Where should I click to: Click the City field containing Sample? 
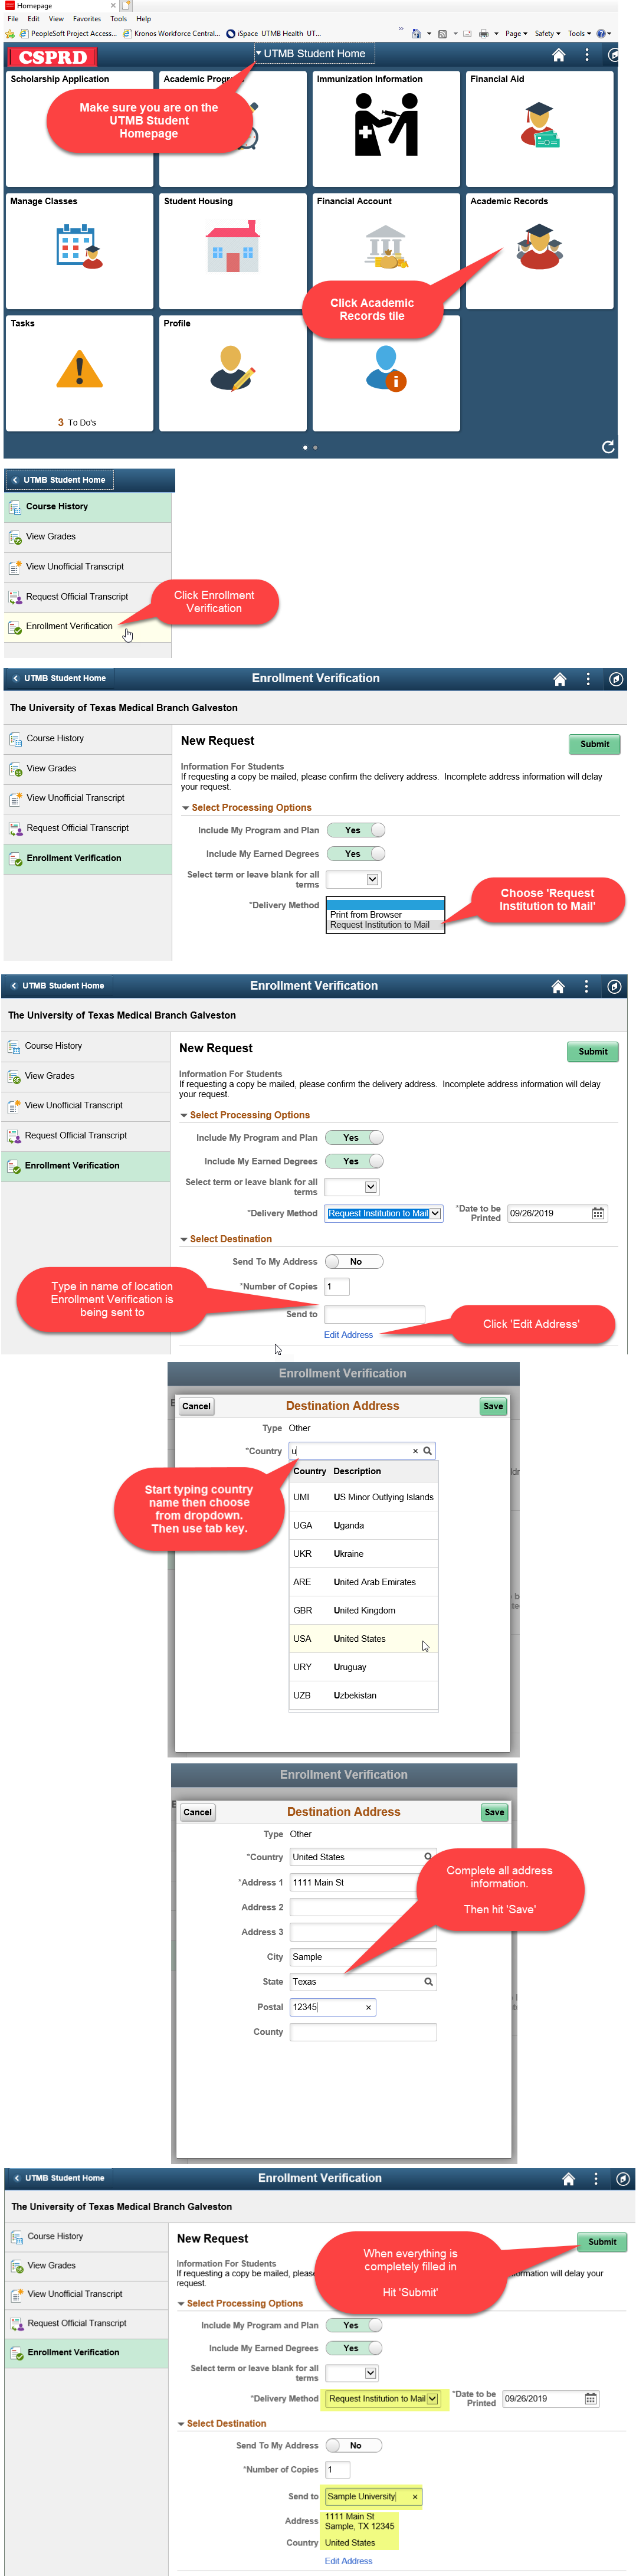pyautogui.click(x=363, y=1956)
